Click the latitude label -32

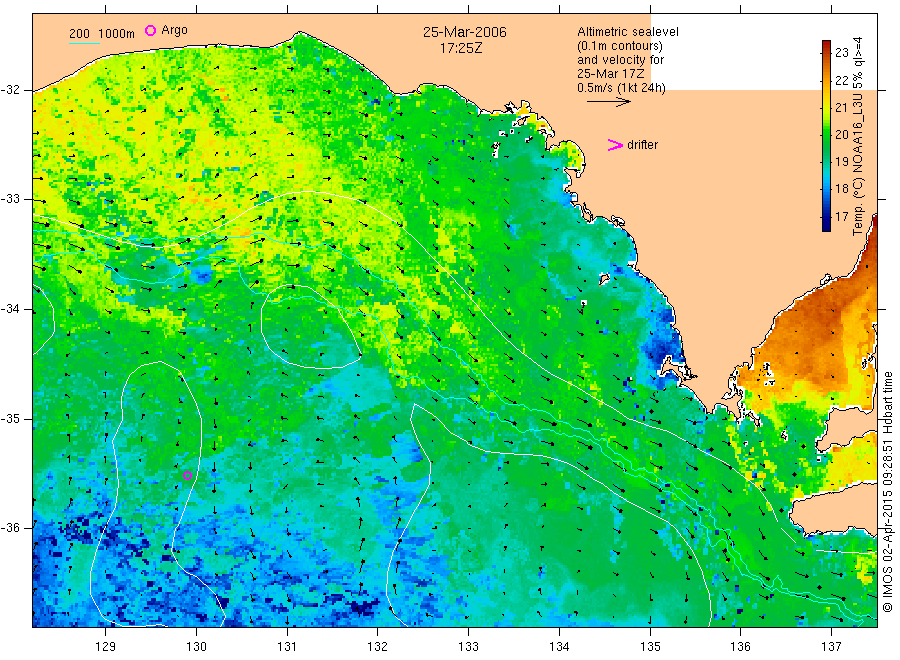pyautogui.click(x=10, y=90)
